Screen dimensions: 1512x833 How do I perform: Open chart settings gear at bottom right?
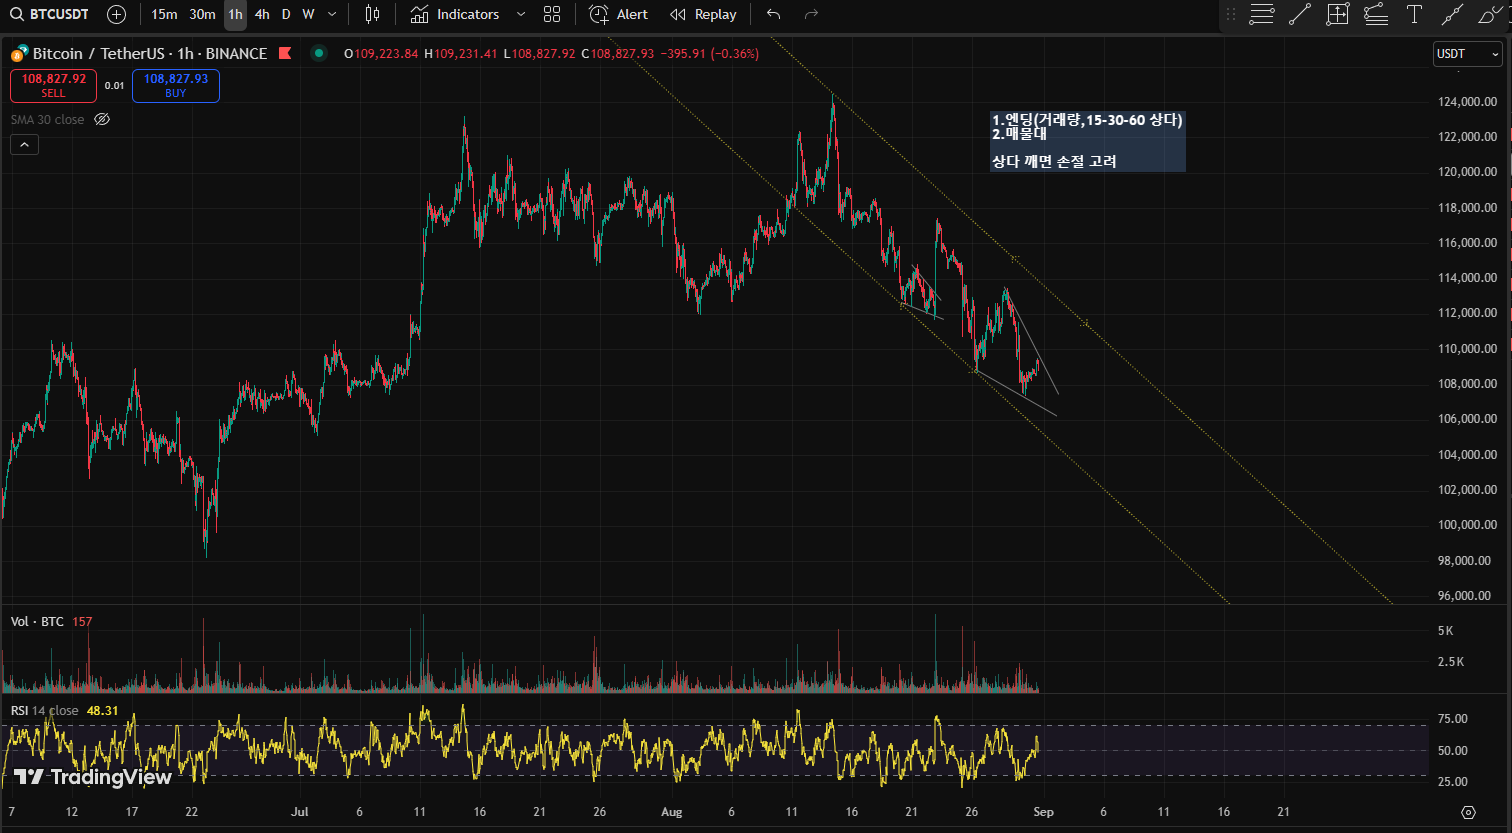(x=1468, y=812)
